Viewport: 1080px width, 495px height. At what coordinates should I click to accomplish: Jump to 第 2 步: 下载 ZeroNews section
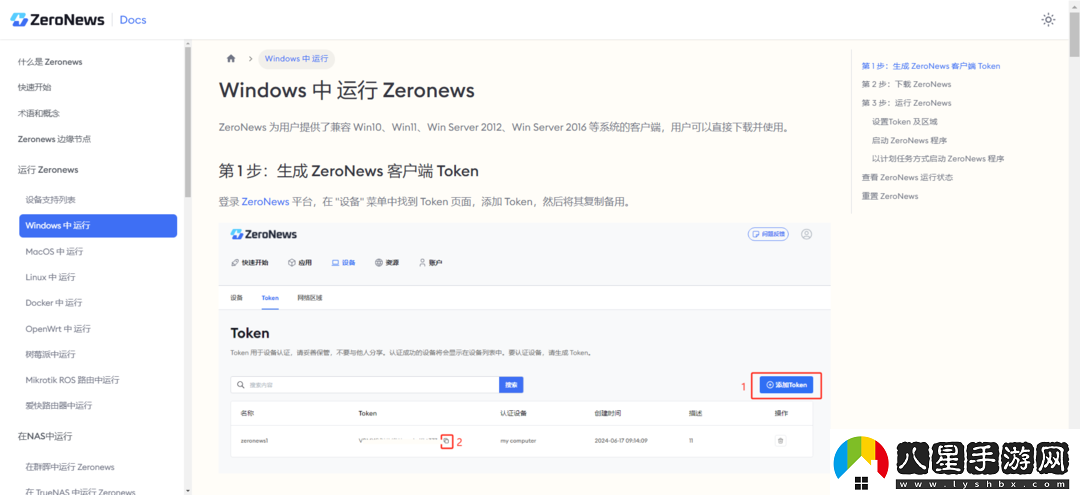coord(906,84)
